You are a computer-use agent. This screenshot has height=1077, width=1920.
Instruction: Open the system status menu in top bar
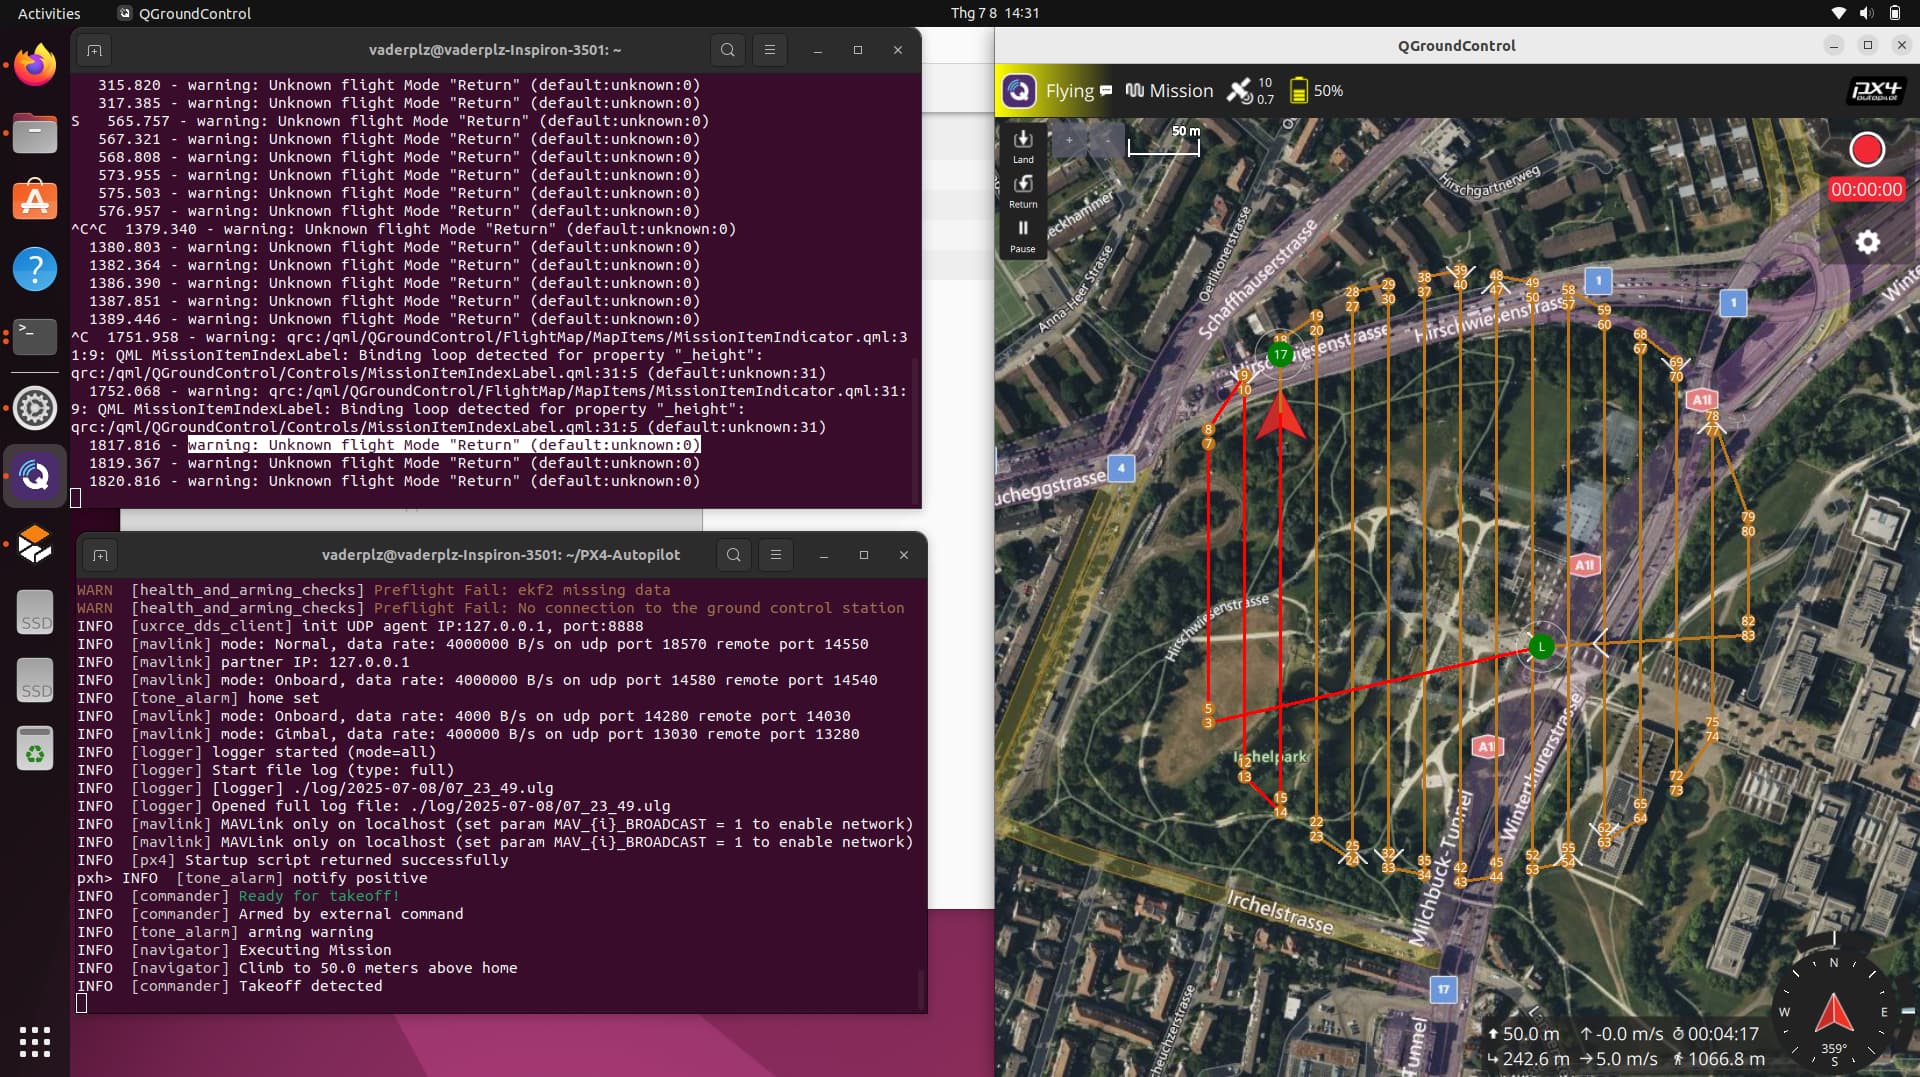pos(1866,13)
